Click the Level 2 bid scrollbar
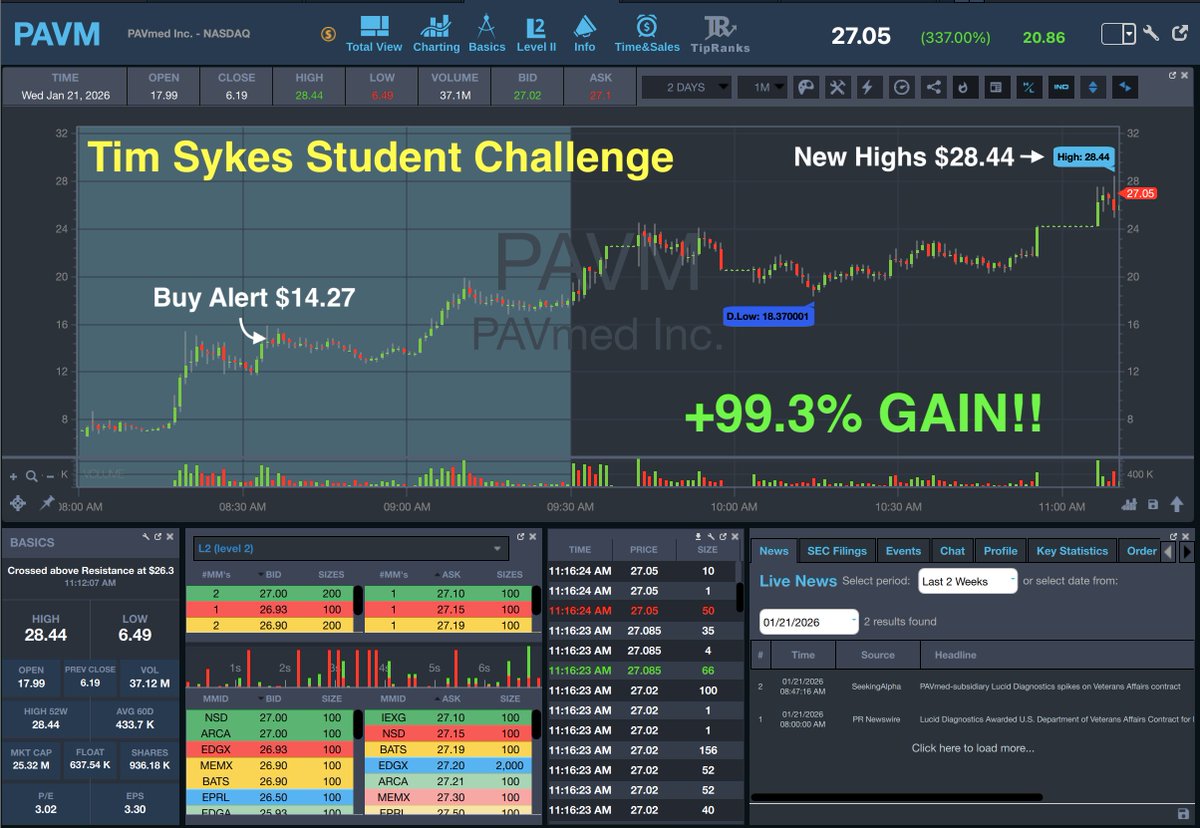This screenshot has height=828, width=1200. tap(358, 600)
